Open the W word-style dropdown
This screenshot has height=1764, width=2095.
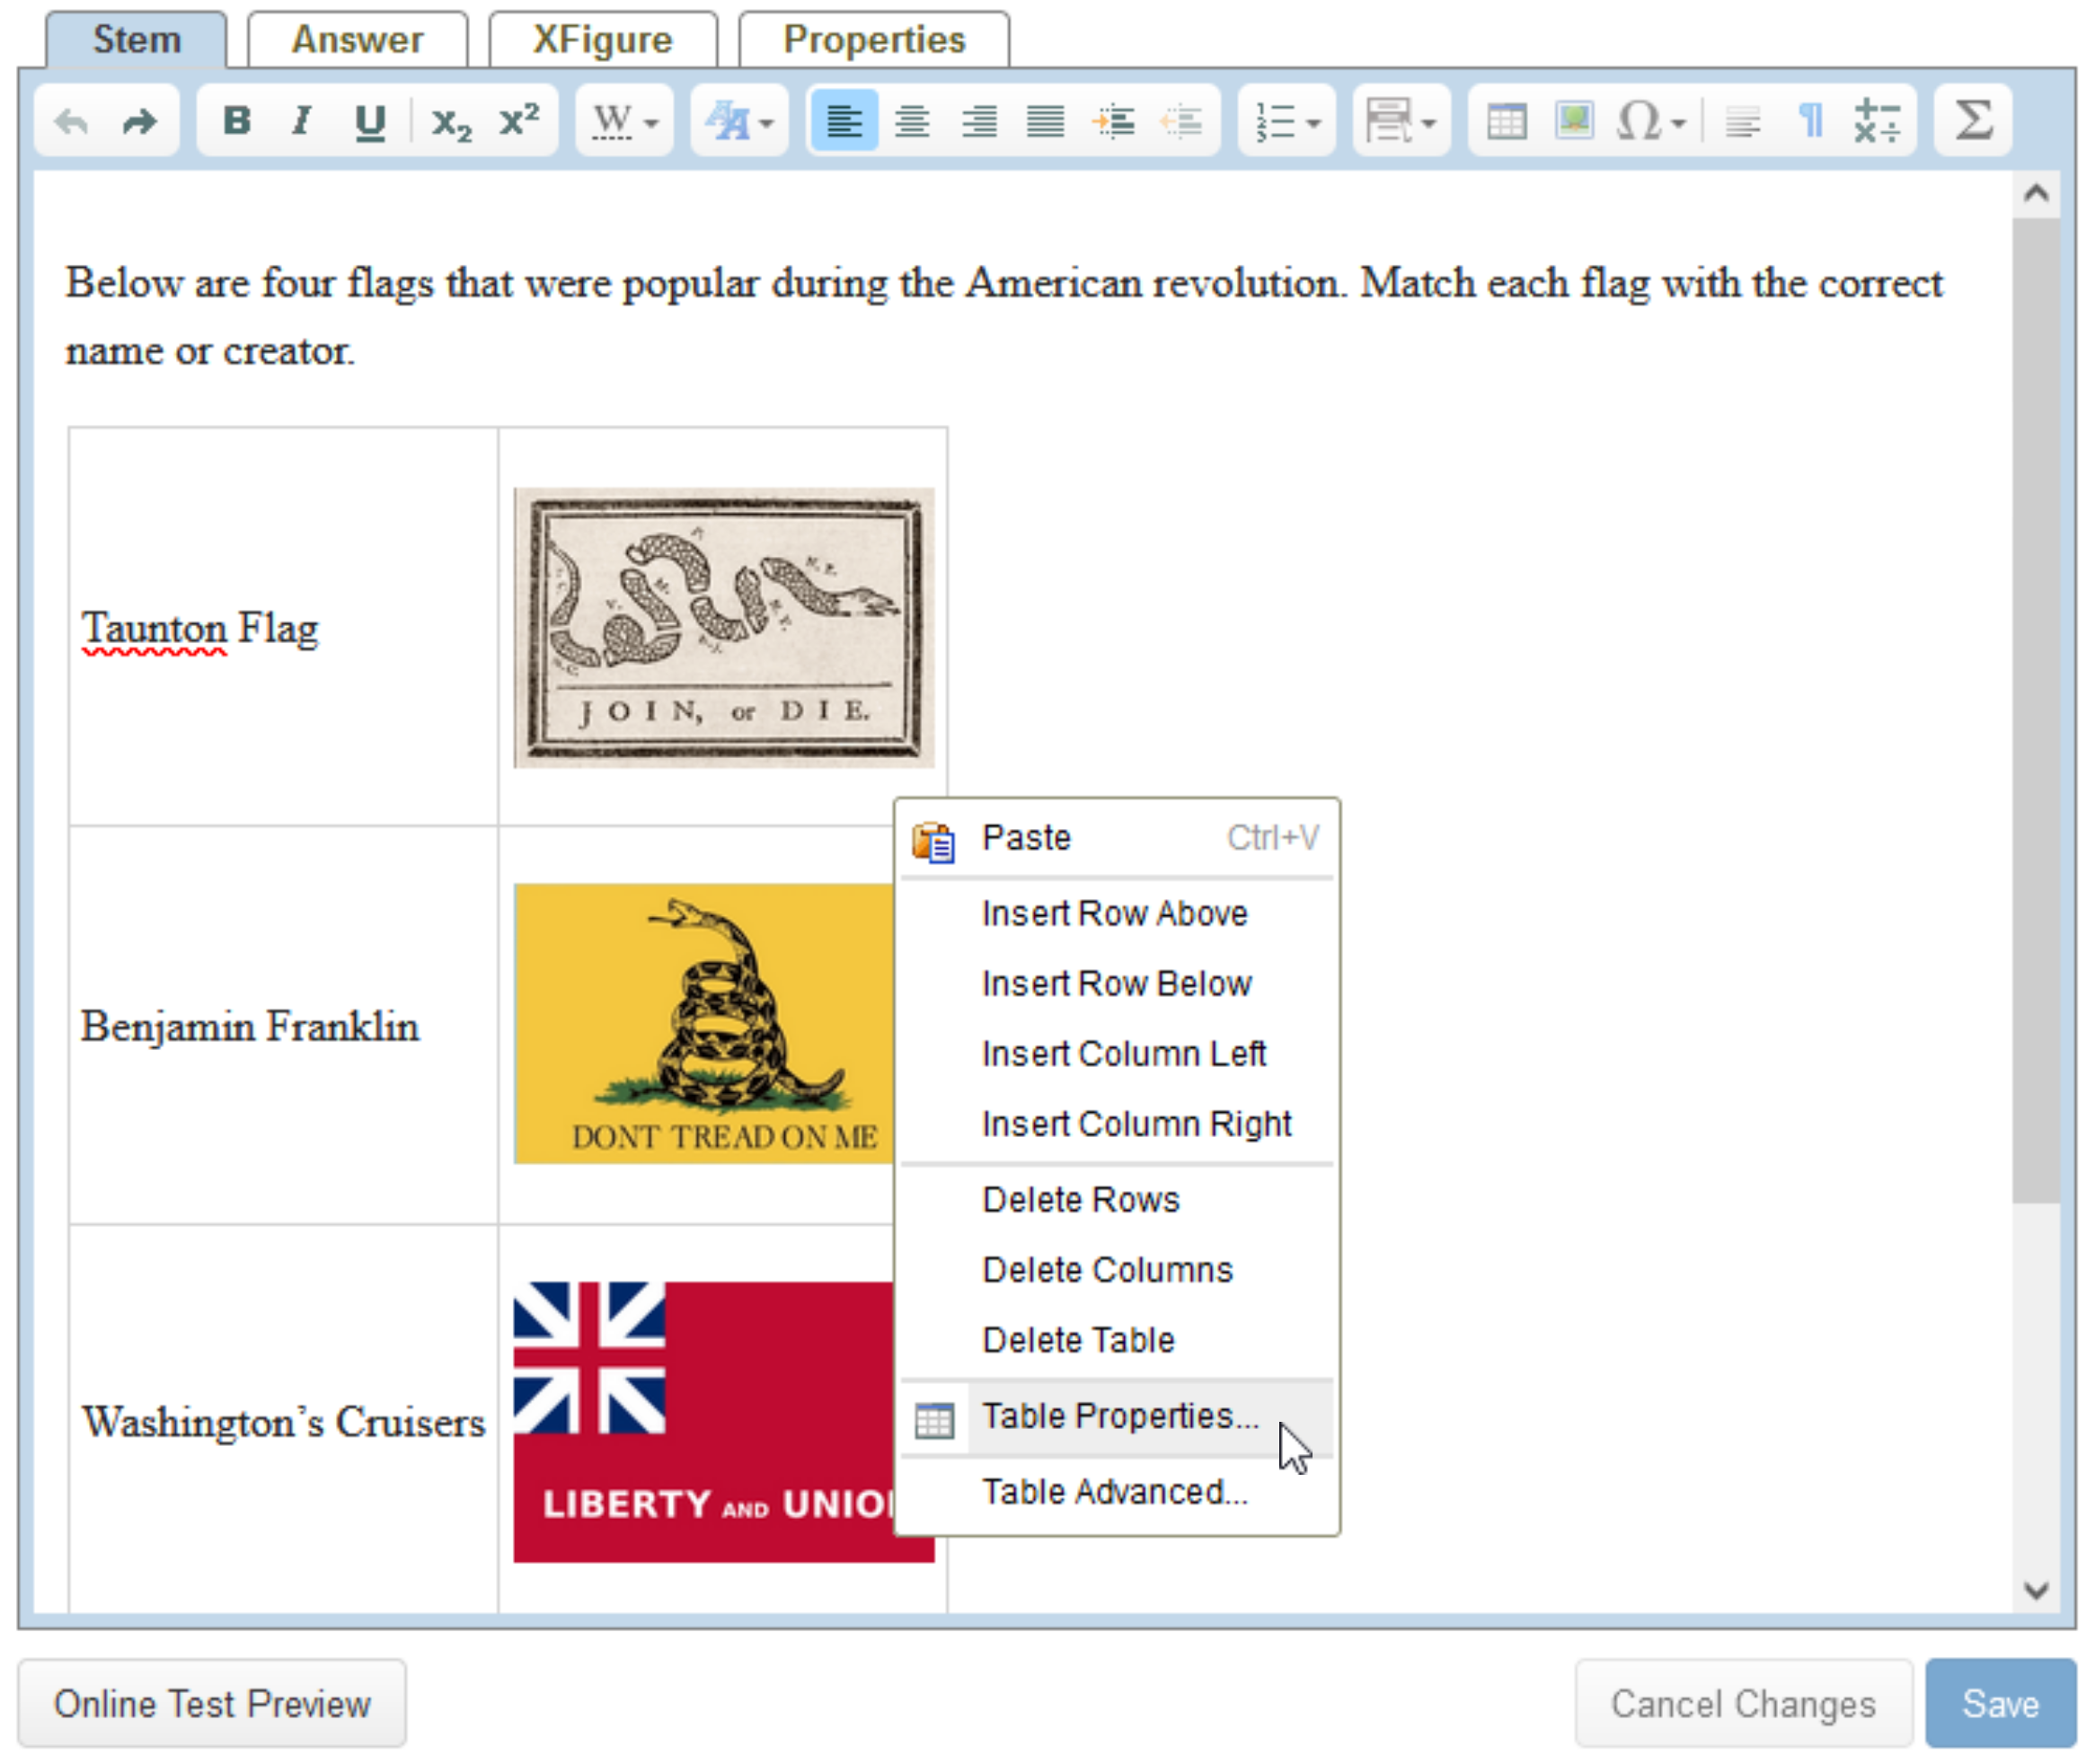coord(624,122)
